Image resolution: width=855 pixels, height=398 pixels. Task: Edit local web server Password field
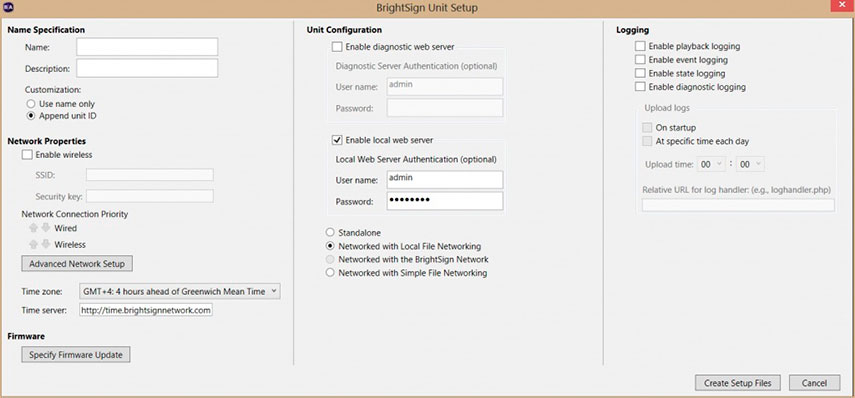click(x=445, y=201)
